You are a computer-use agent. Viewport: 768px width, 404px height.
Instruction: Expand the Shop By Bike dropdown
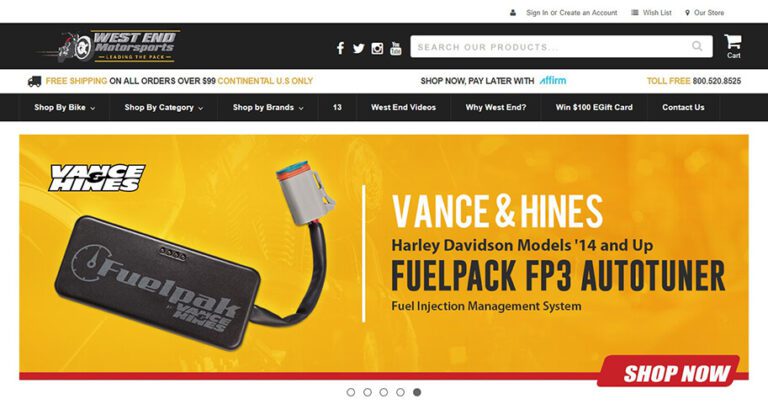click(64, 107)
